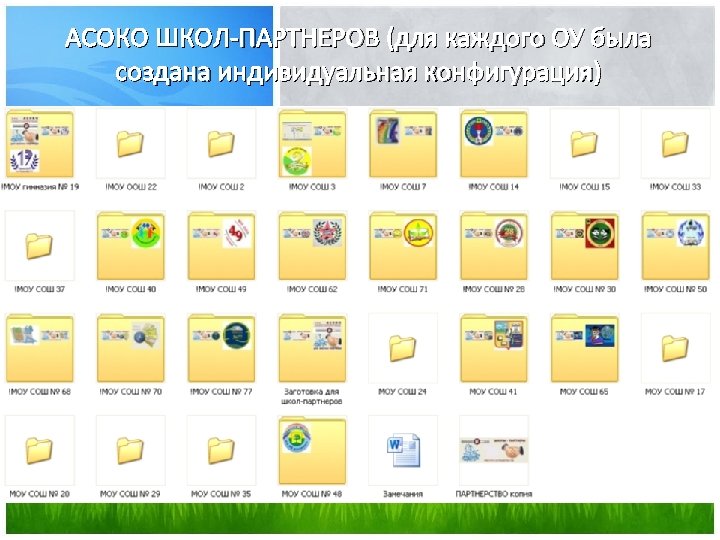Open the МОУ СОШ 3 folder
The width and height of the screenshot is (720, 540).
[312, 144]
